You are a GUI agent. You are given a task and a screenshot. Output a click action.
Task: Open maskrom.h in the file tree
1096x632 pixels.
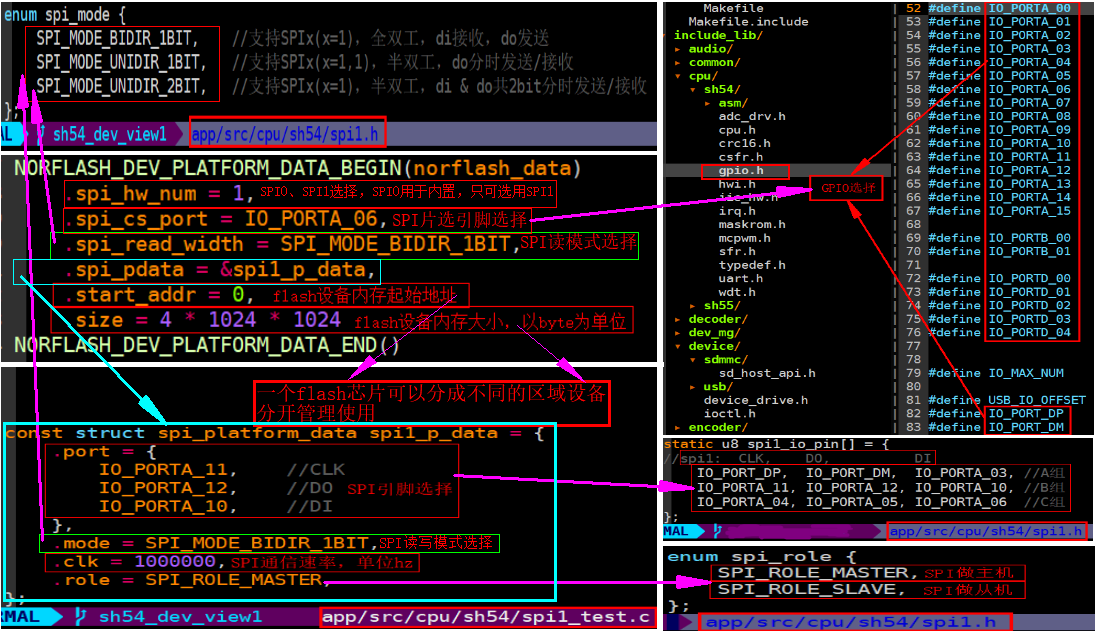point(752,224)
